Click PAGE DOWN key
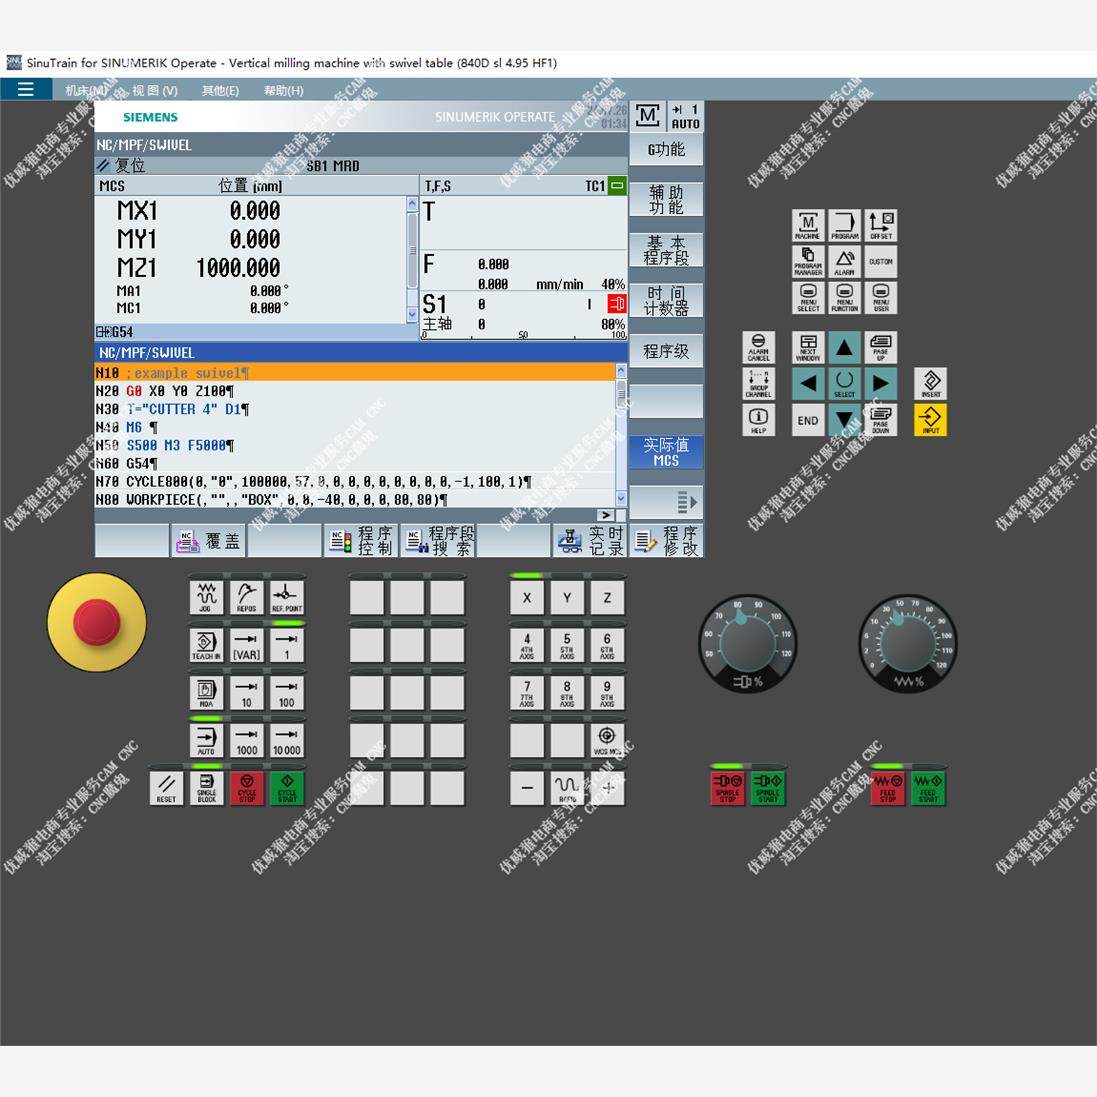The width and height of the screenshot is (1097, 1097). [x=881, y=420]
